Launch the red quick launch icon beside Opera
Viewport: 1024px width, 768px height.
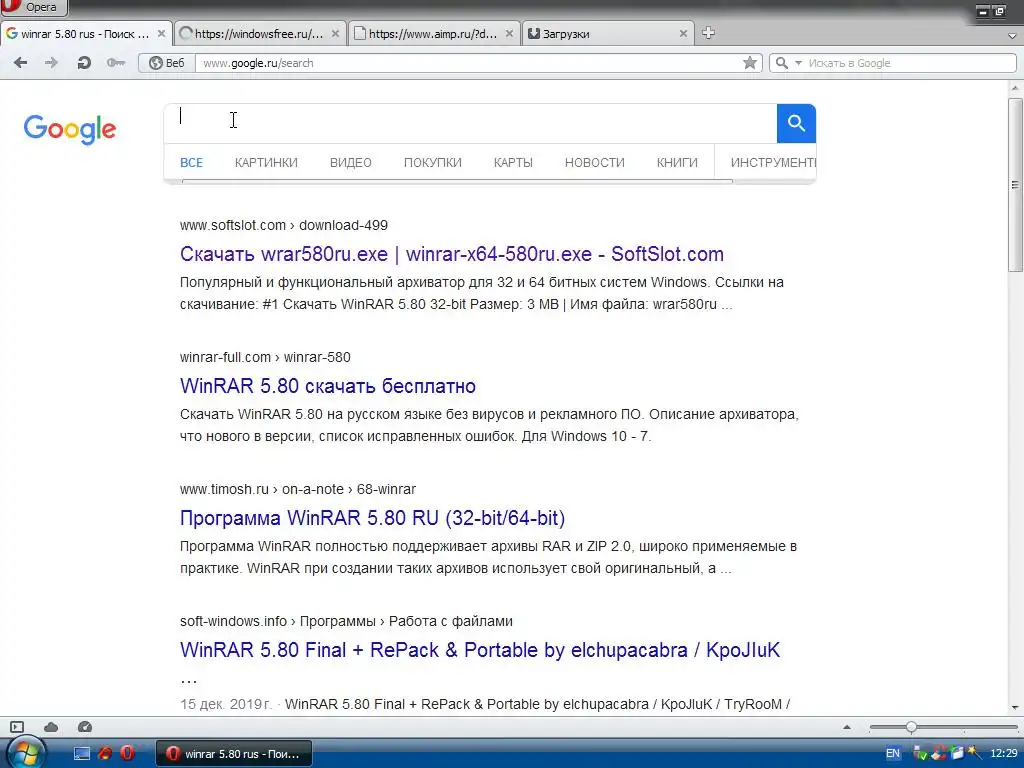tap(104, 754)
